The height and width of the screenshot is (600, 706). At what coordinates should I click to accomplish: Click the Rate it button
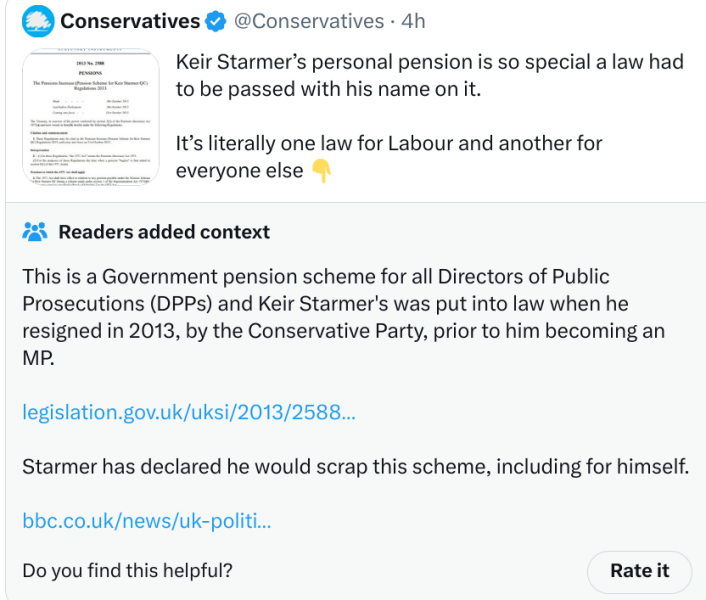639,571
